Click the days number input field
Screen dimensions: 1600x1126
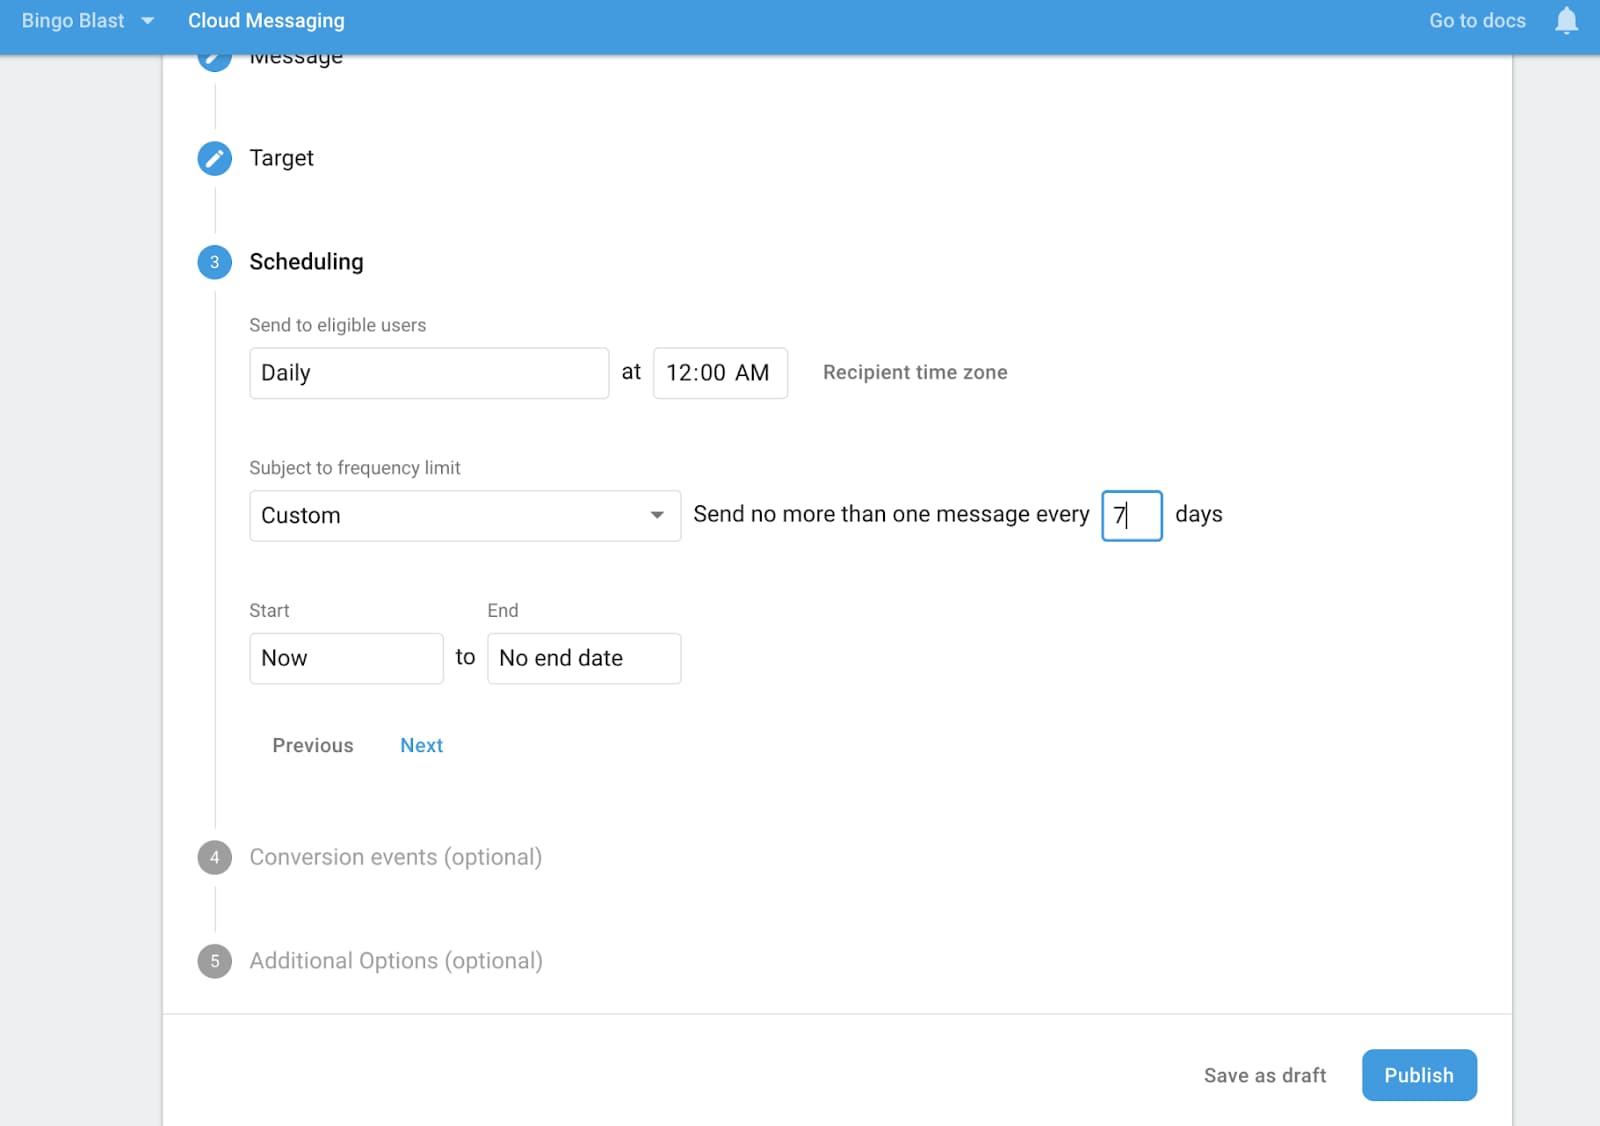(x=1132, y=516)
